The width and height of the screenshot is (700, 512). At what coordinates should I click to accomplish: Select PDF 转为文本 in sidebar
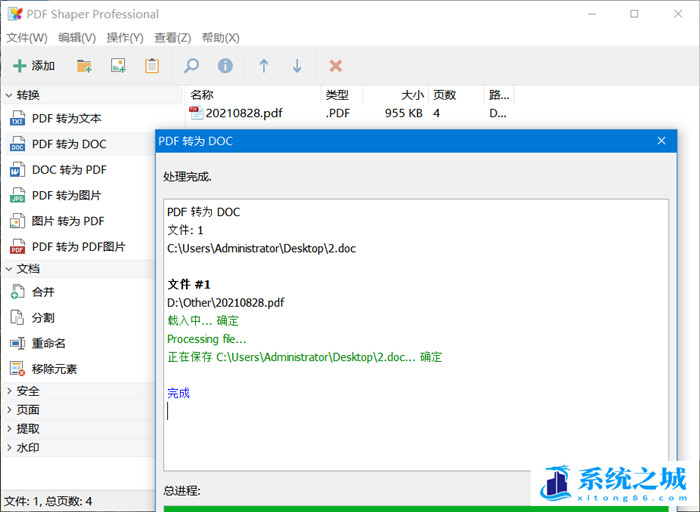pos(67,118)
